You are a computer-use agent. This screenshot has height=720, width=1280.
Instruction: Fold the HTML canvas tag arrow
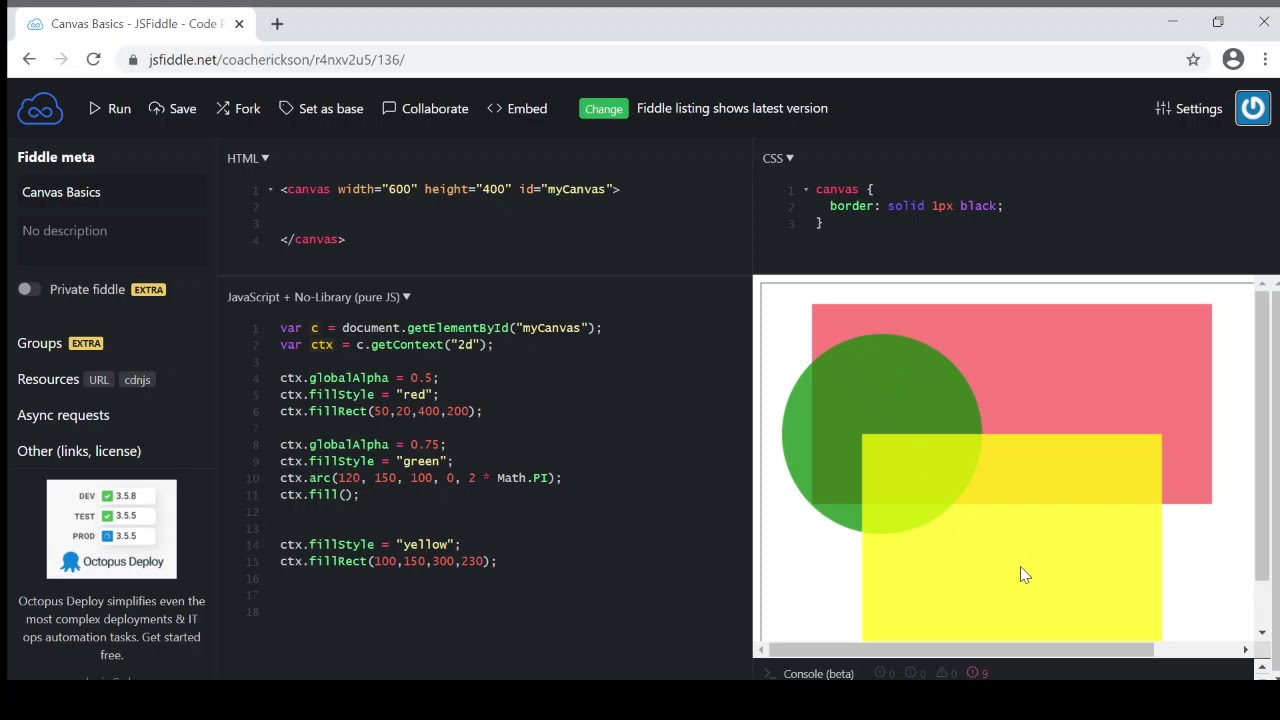point(271,189)
